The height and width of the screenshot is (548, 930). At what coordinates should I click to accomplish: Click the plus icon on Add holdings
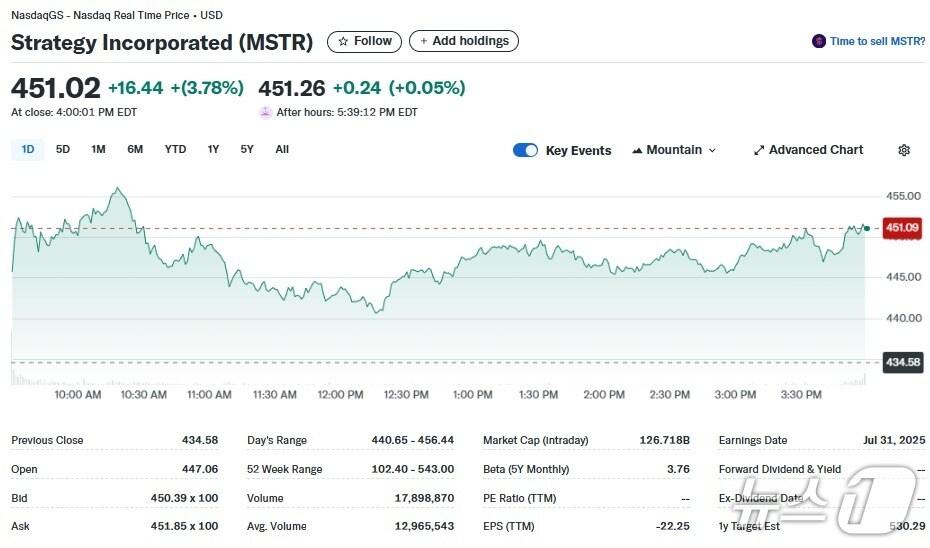pos(424,42)
